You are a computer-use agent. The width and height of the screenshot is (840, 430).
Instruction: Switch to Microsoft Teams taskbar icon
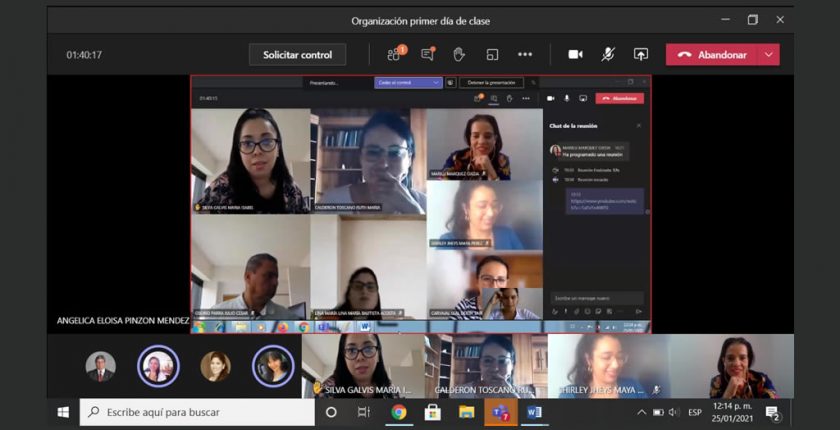pyautogui.click(x=501, y=412)
